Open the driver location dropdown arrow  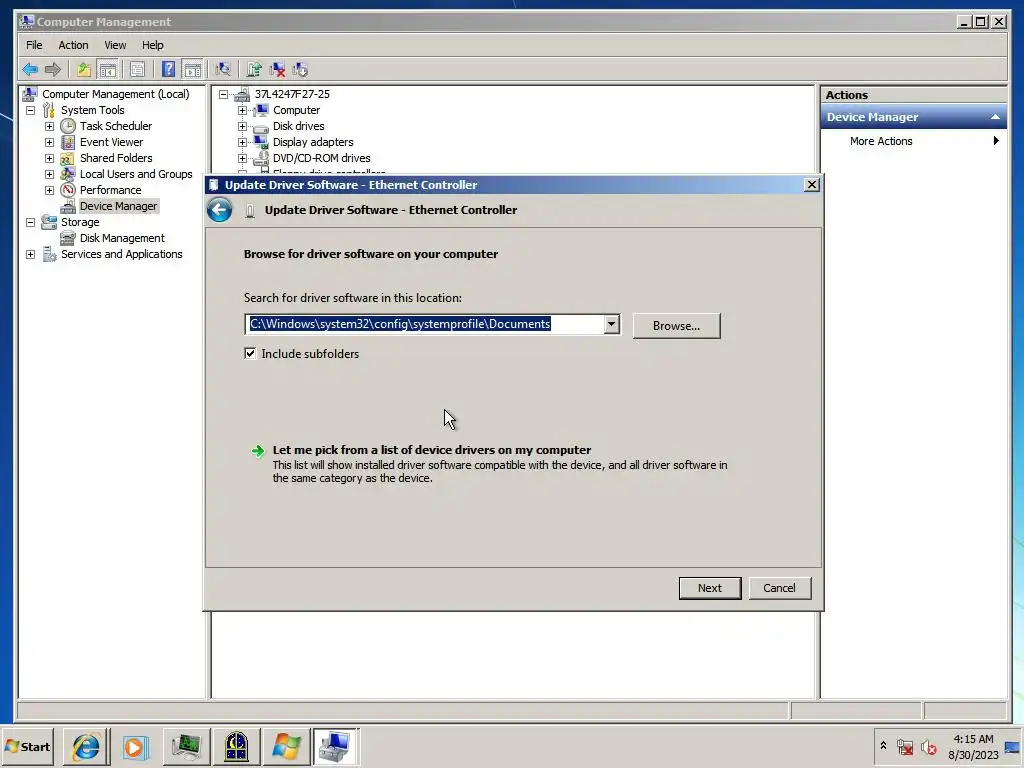tap(611, 324)
